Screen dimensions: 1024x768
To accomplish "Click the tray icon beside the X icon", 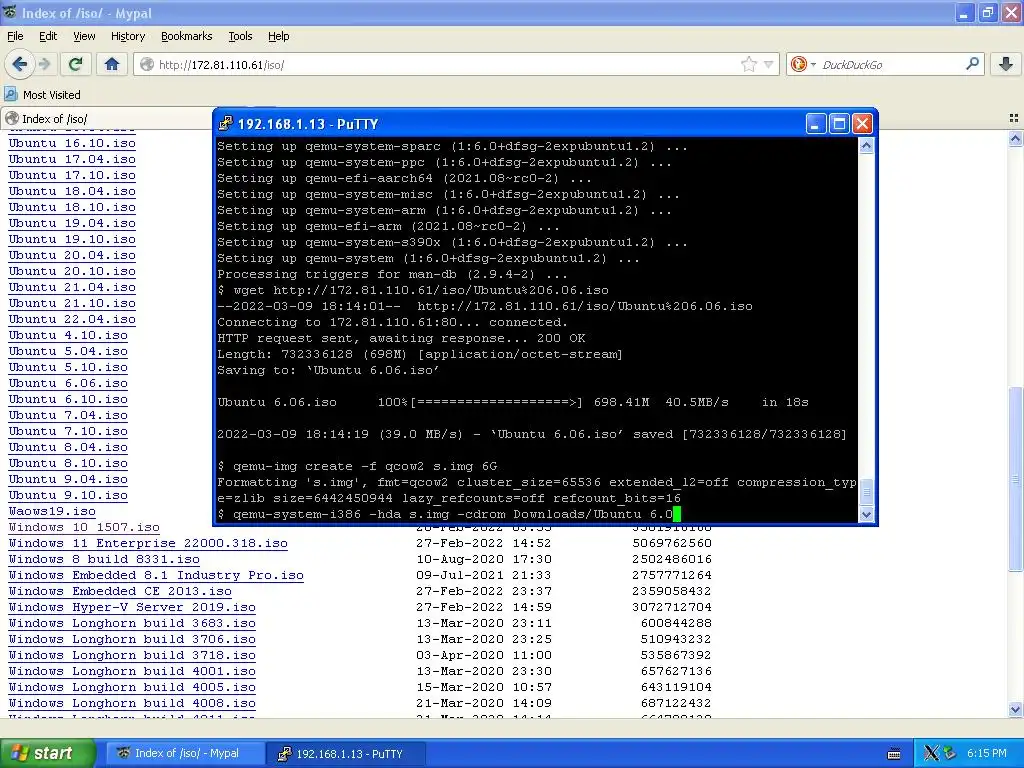I will click(x=949, y=754).
